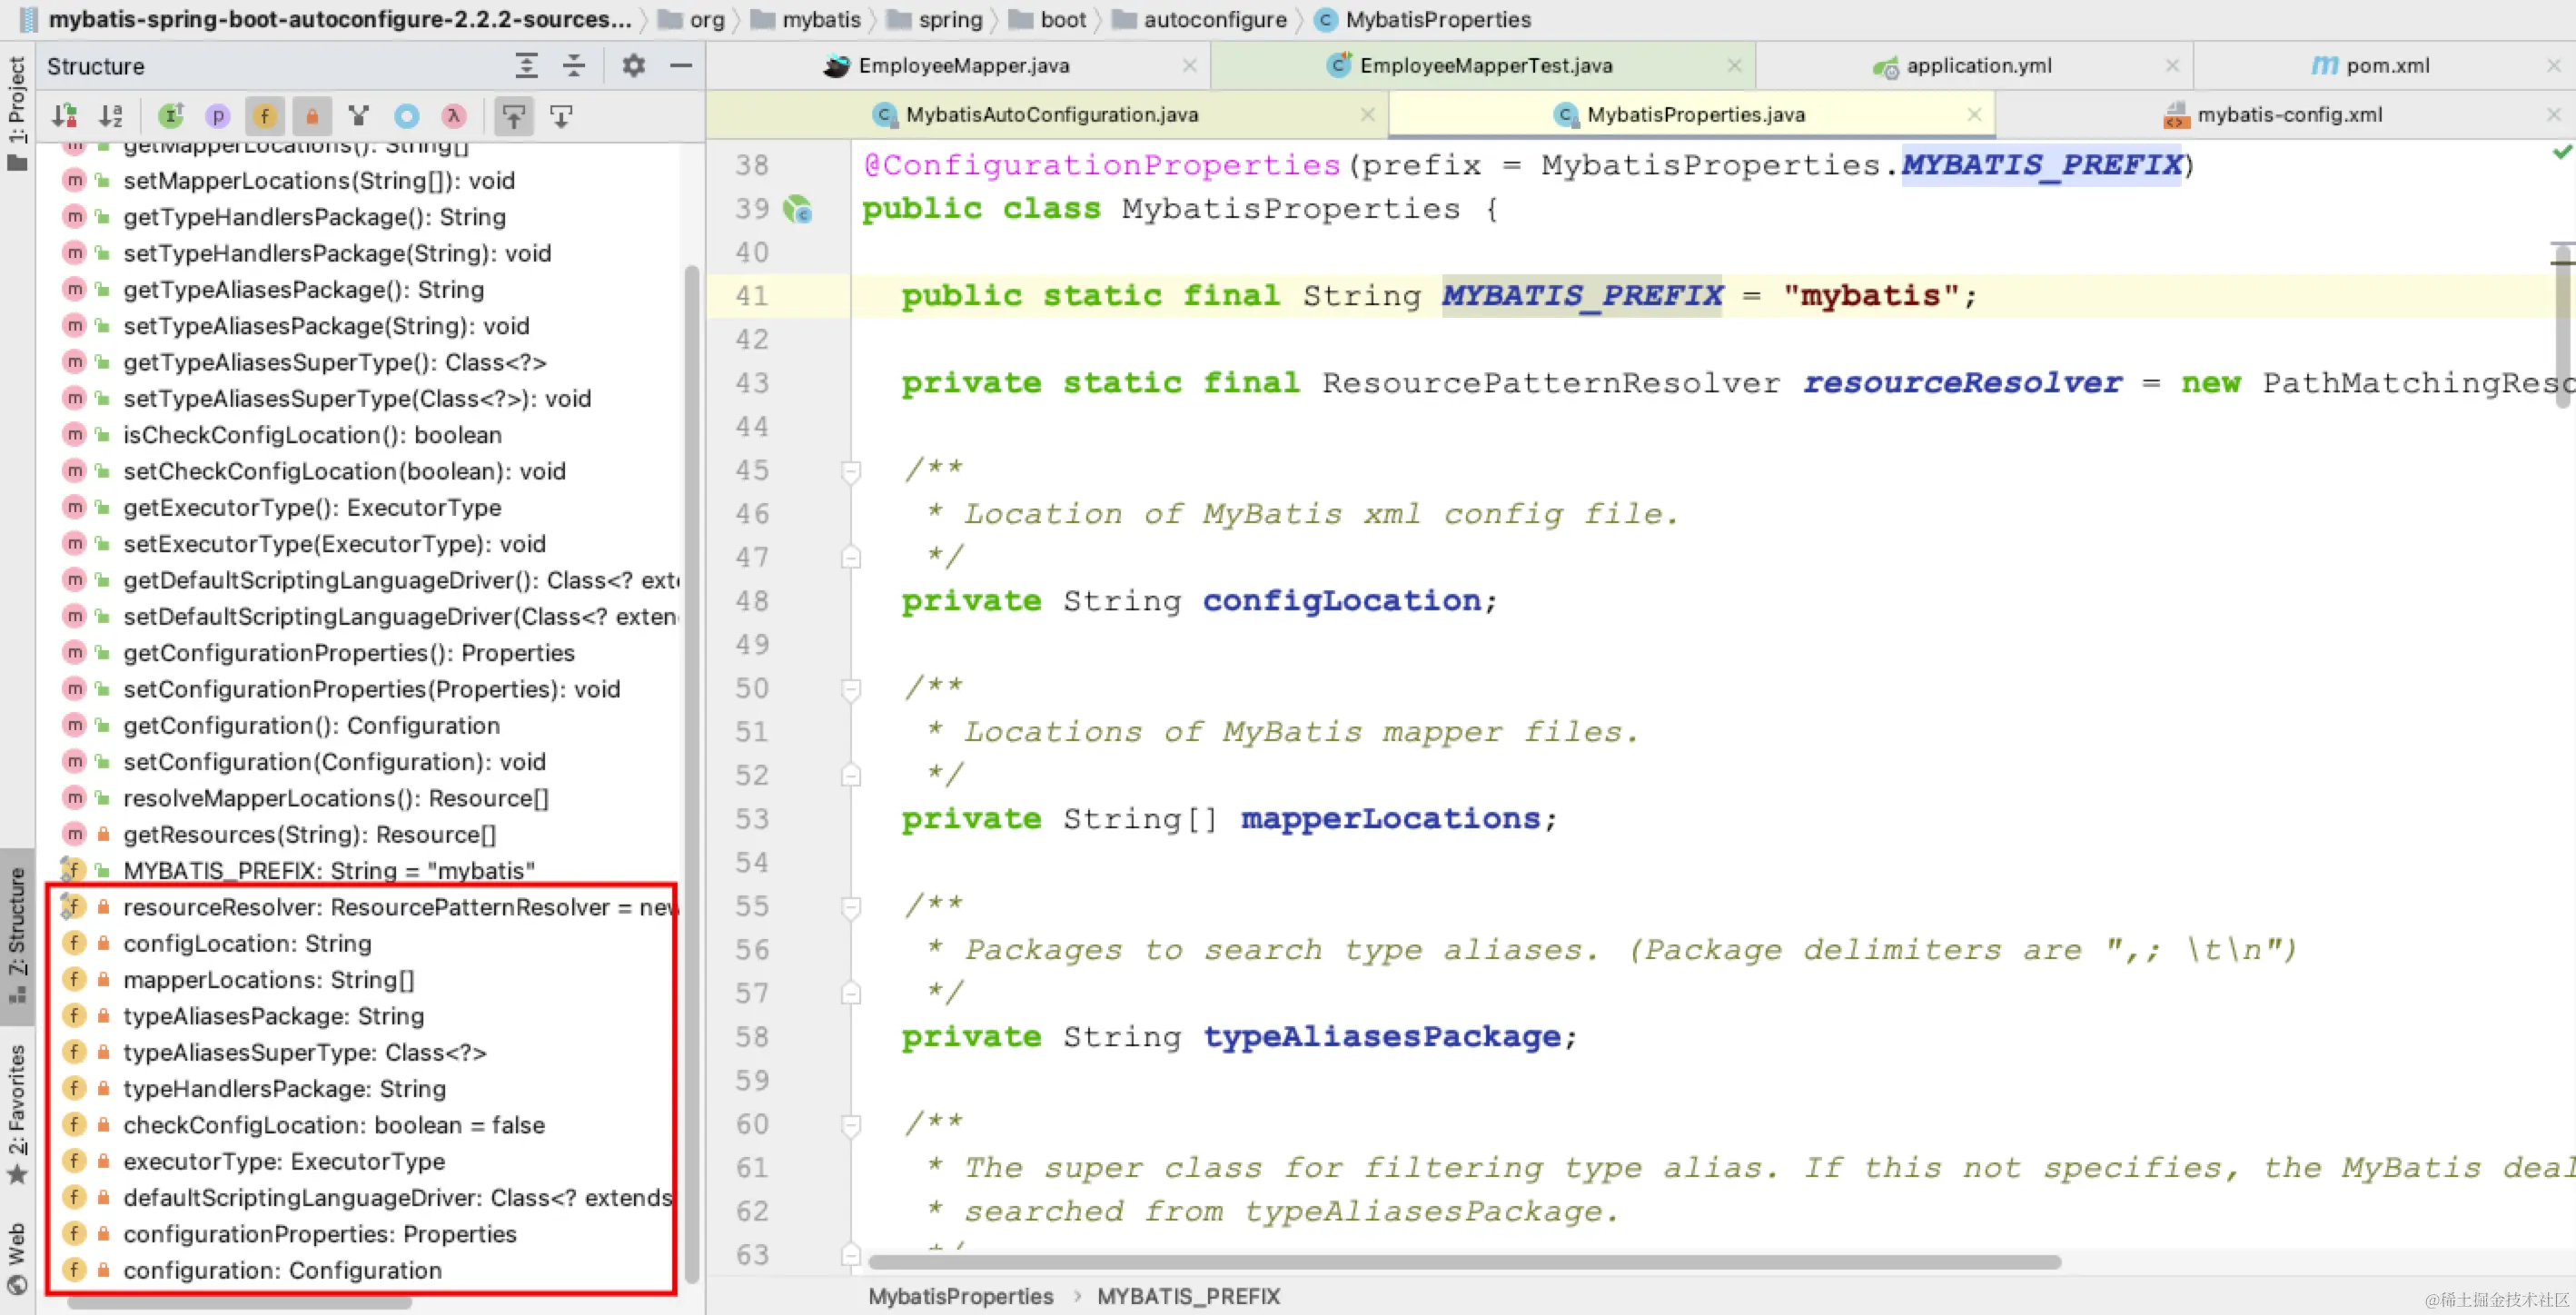2576x1315 pixels.
Task: Toggle Show Fields filter icon
Action: 264,116
